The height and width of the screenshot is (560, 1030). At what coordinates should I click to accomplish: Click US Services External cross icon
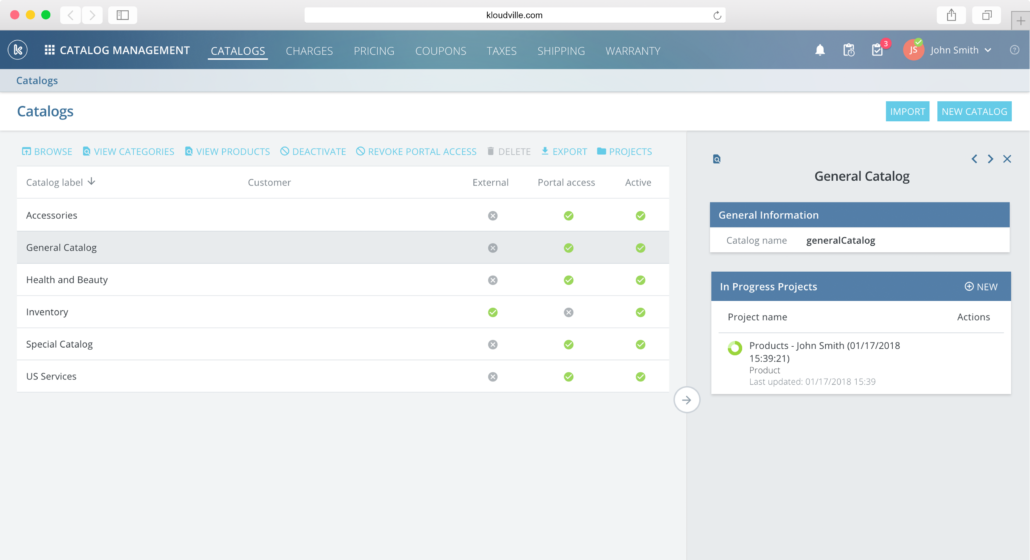(493, 376)
